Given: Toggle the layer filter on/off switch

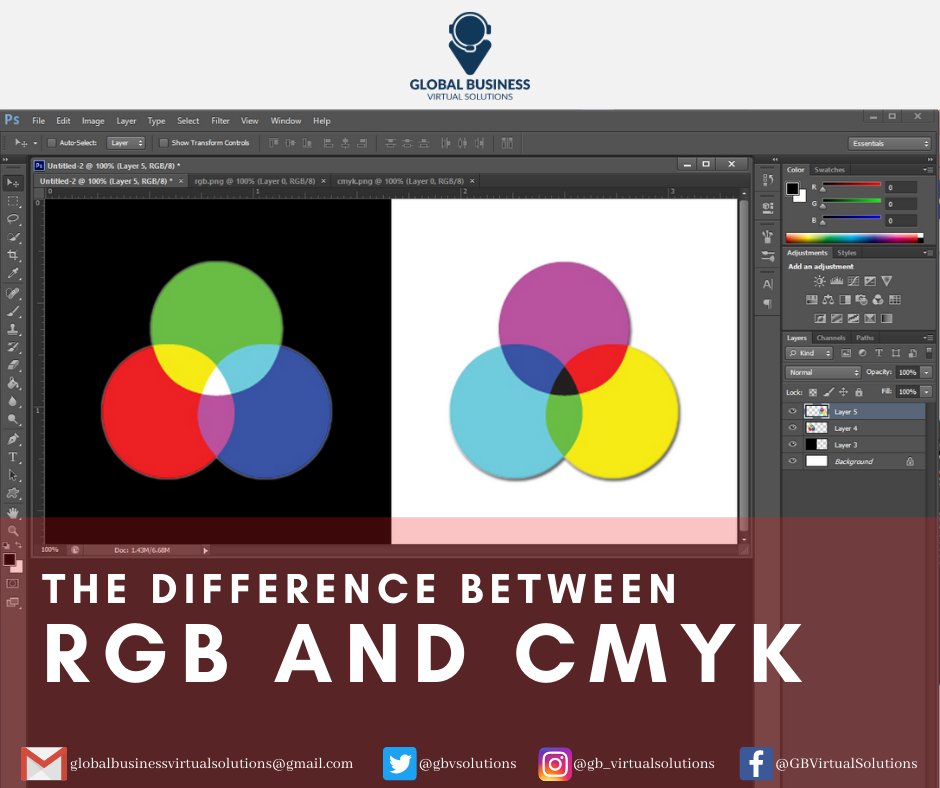Looking at the screenshot, I should pyautogui.click(x=929, y=353).
